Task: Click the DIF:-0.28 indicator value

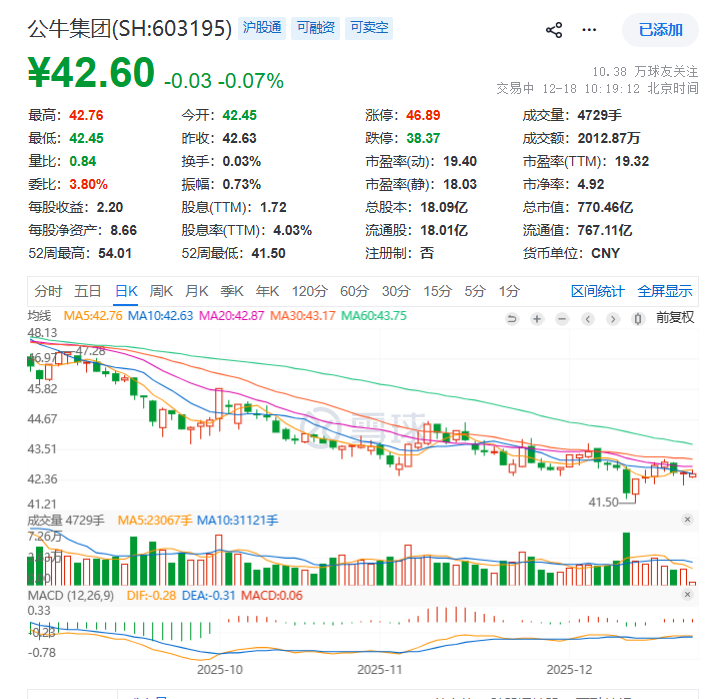Action: point(151,595)
